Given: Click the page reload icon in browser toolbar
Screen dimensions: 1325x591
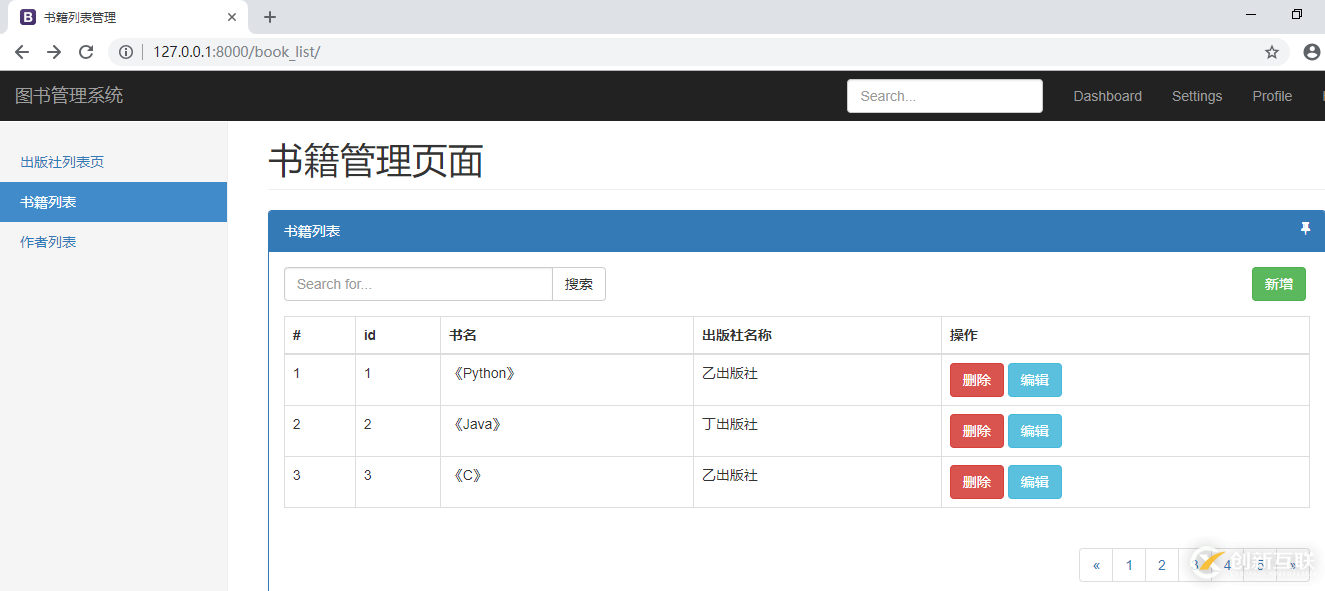Looking at the screenshot, I should (x=85, y=51).
